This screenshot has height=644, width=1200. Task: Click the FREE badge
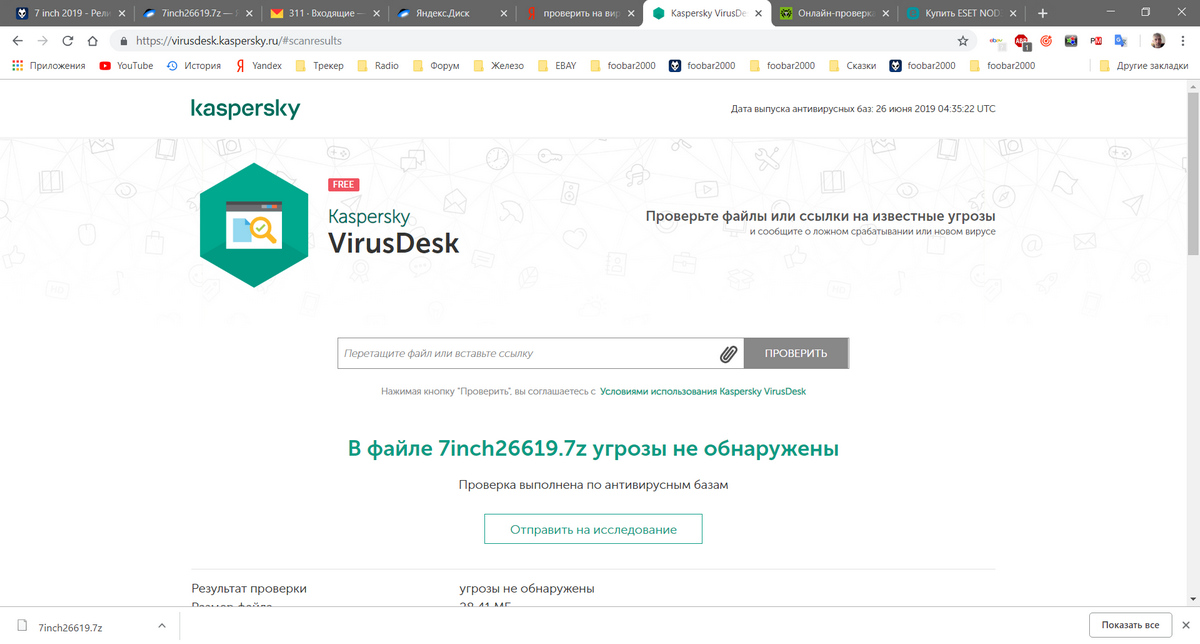coord(343,185)
